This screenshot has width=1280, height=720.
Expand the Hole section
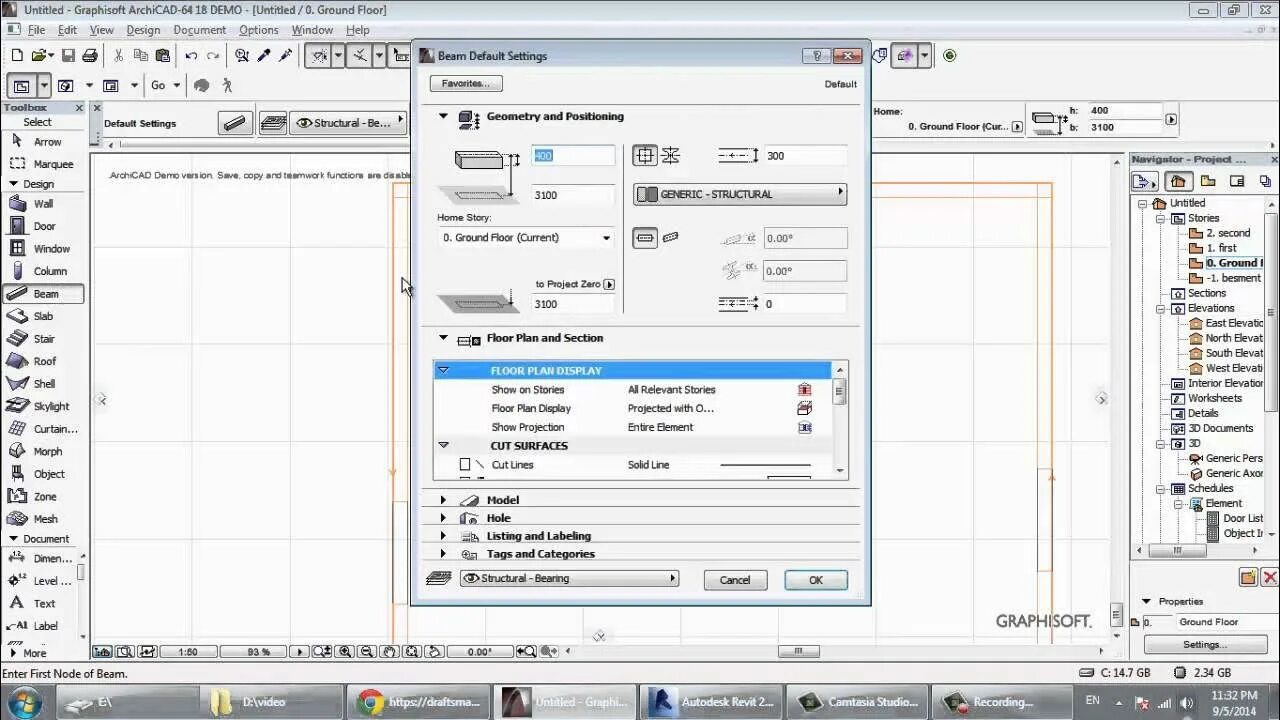pyautogui.click(x=443, y=518)
